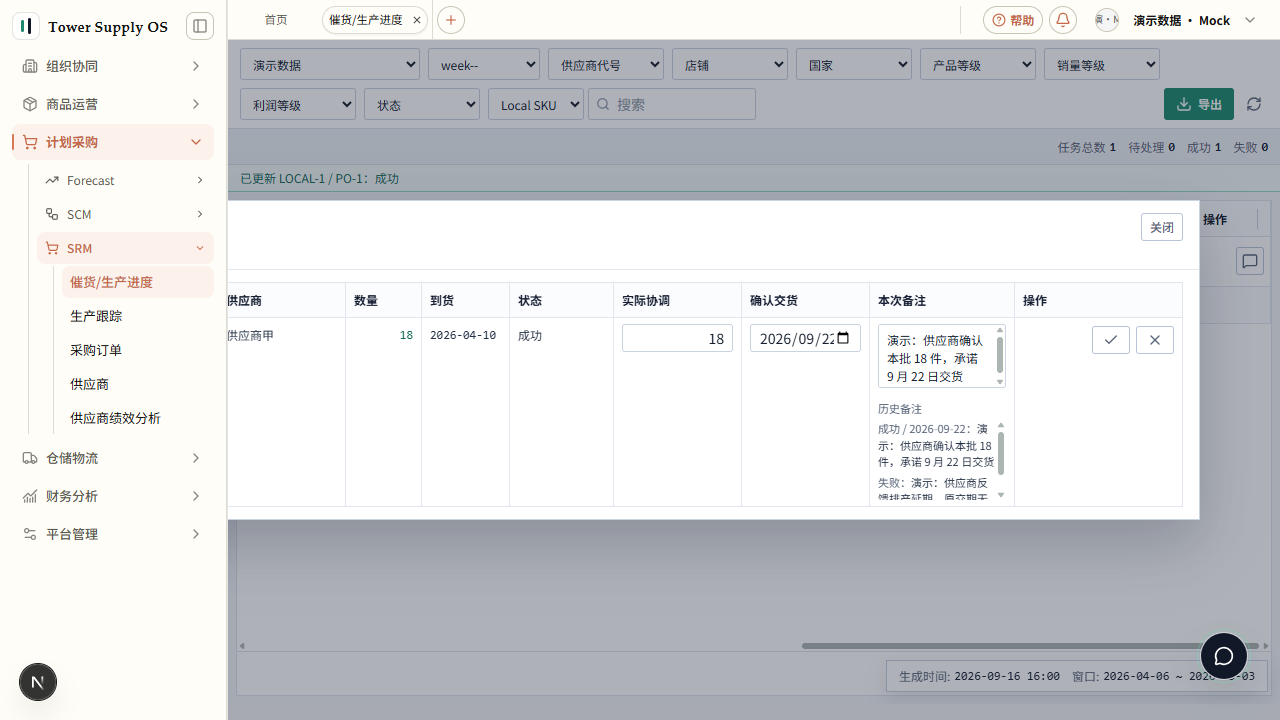Click the refresh icon next to export
The height and width of the screenshot is (720, 1280).
tap(1254, 104)
